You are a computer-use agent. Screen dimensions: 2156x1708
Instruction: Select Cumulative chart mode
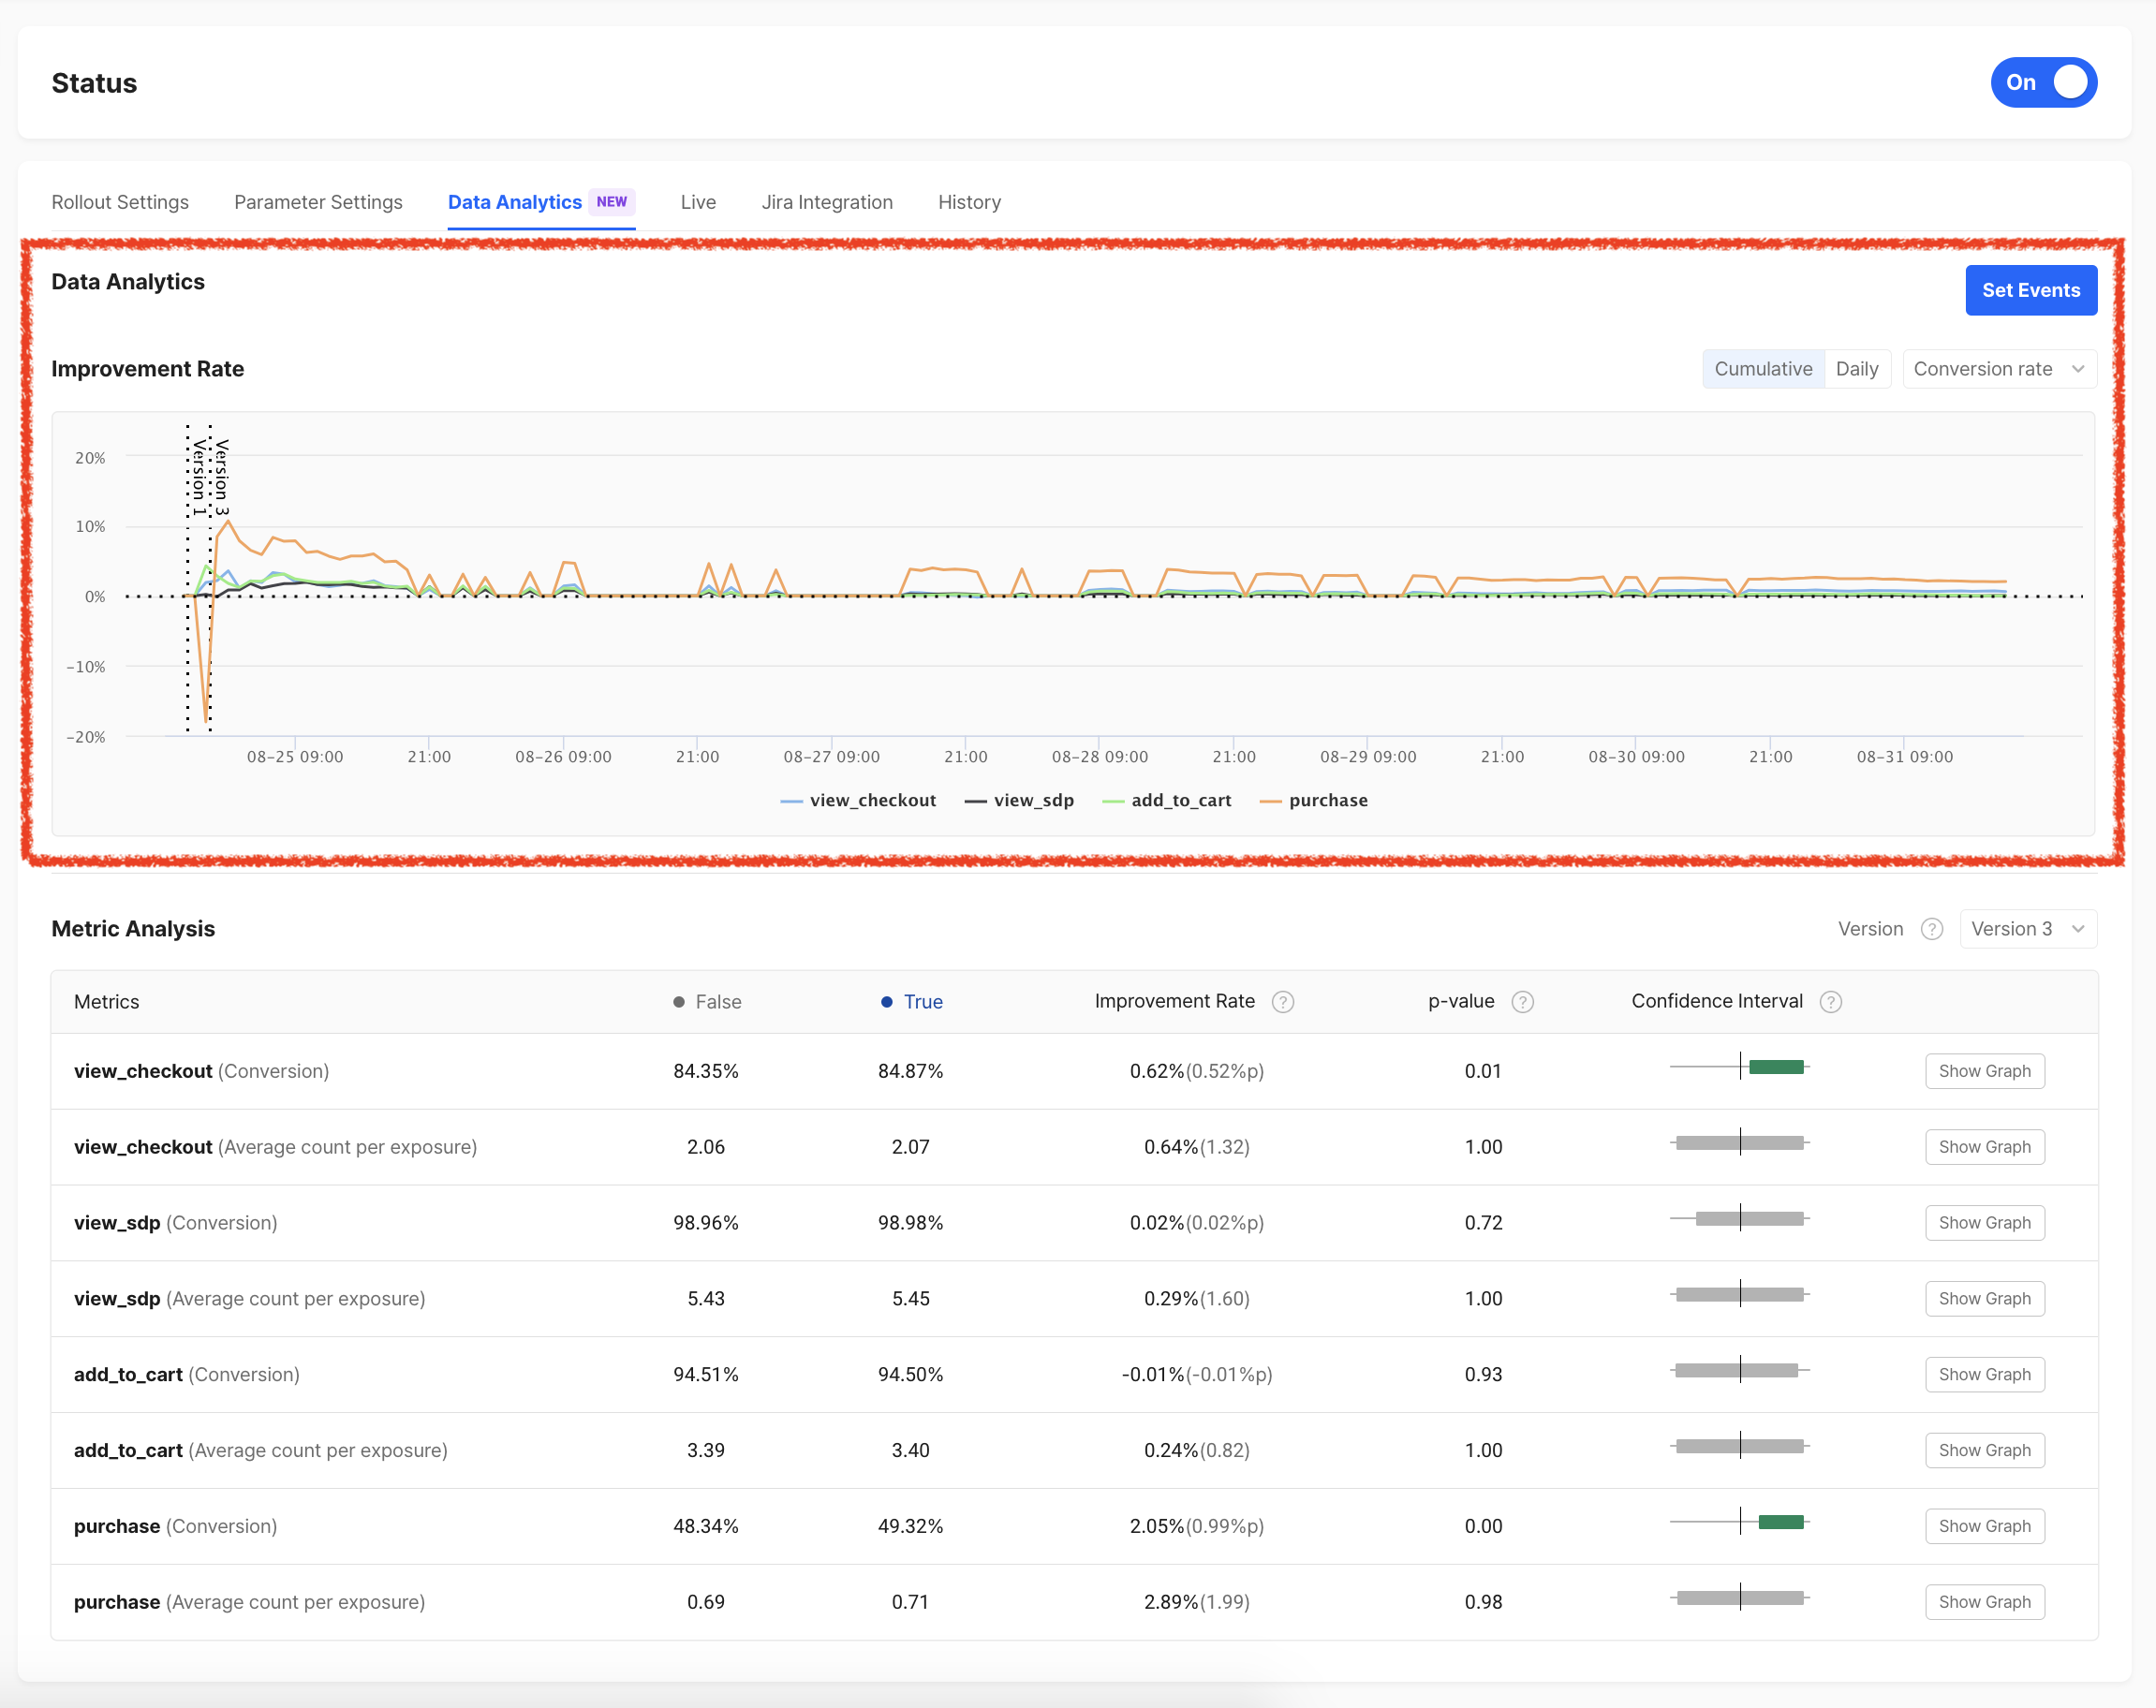coord(1762,369)
